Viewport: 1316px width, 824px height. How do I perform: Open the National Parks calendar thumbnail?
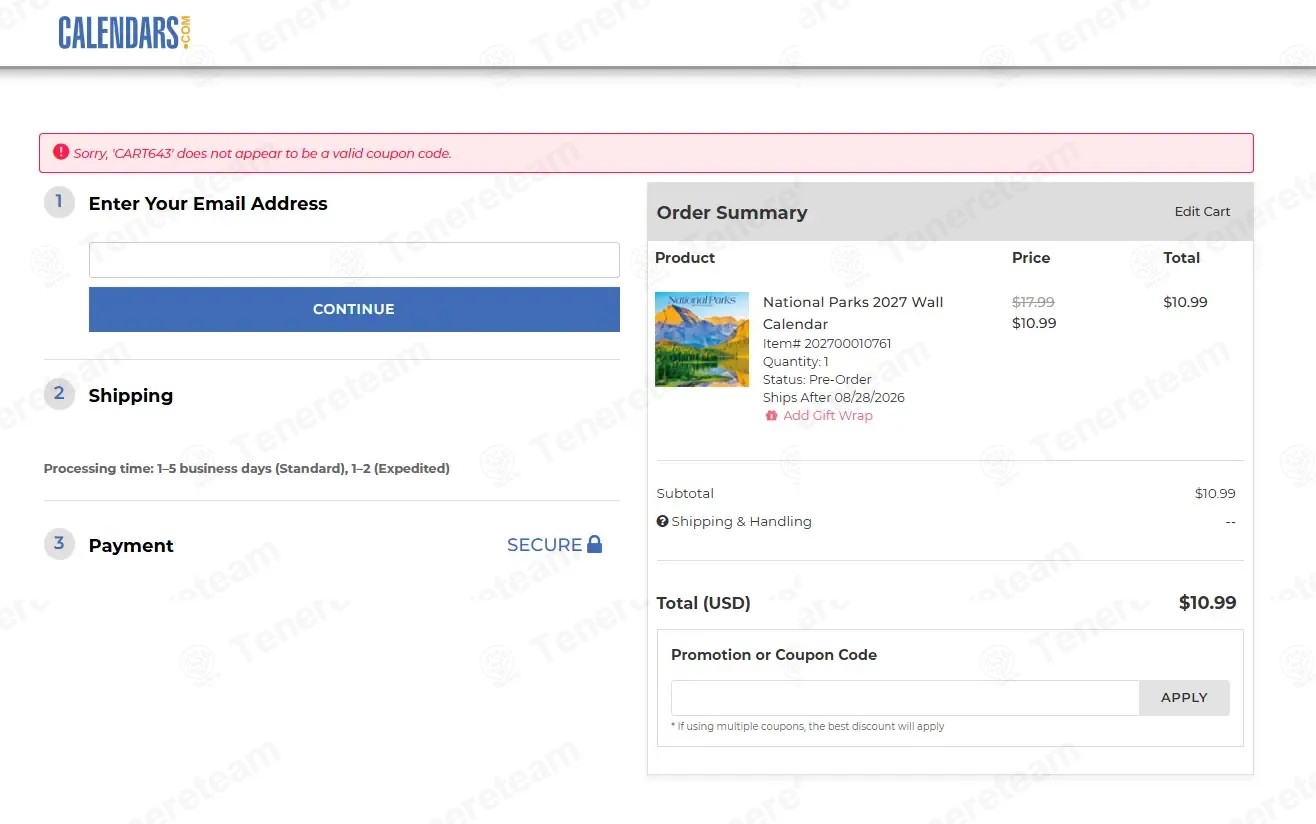tap(702, 339)
